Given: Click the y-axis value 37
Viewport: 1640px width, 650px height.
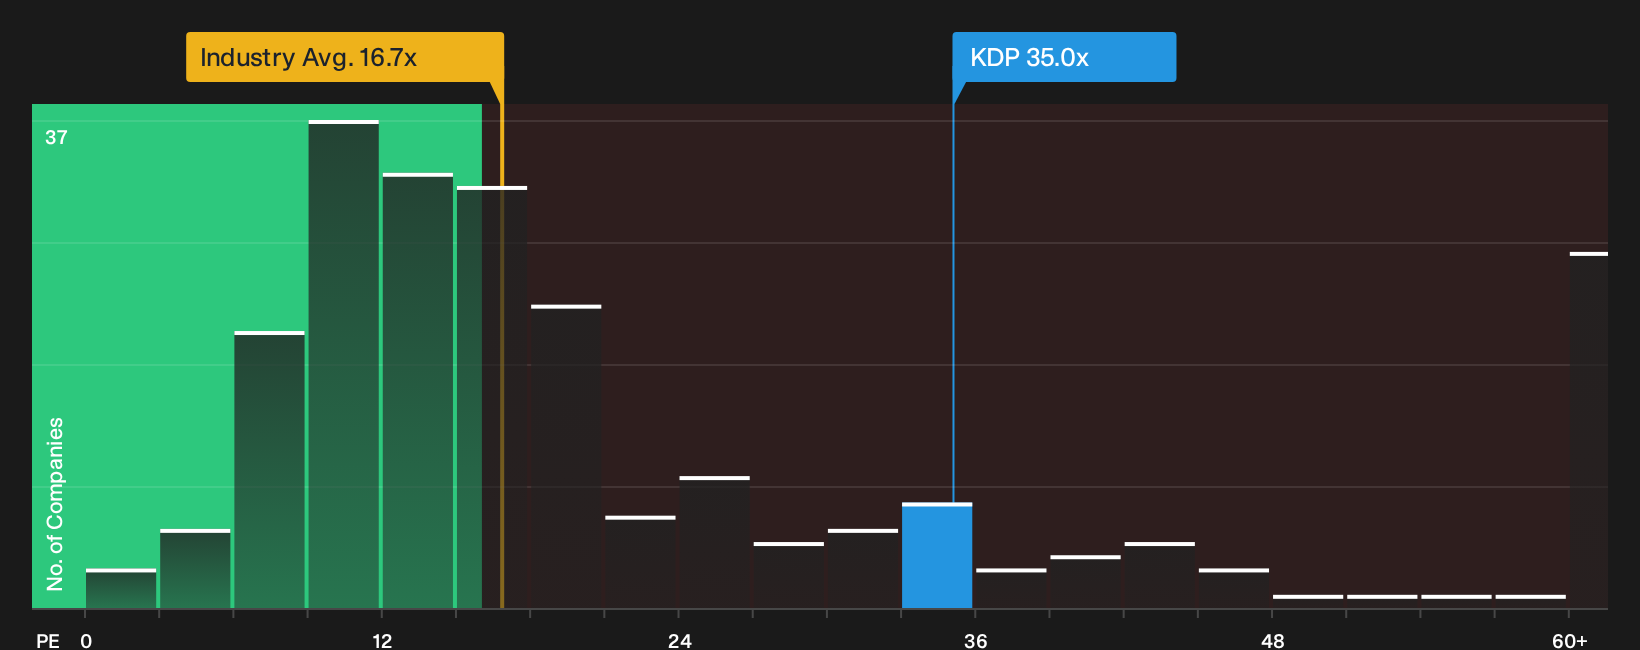Looking at the screenshot, I should [56, 137].
